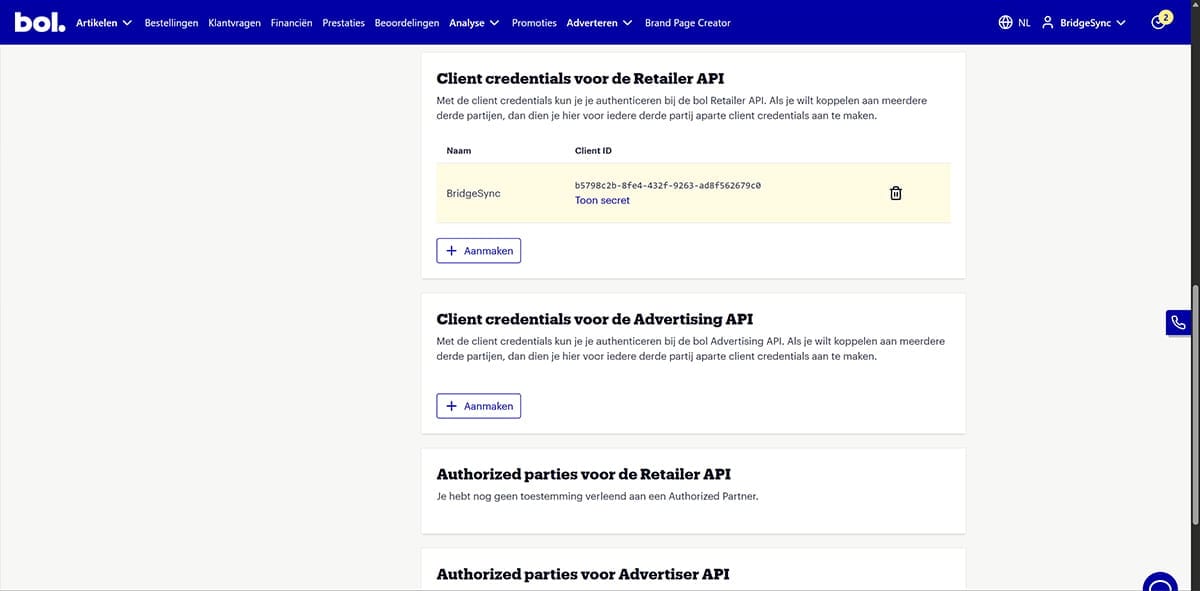Viewport: 1200px width, 591px height.
Task: Open the BridgeSync account dropdown
Action: (1089, 20)
